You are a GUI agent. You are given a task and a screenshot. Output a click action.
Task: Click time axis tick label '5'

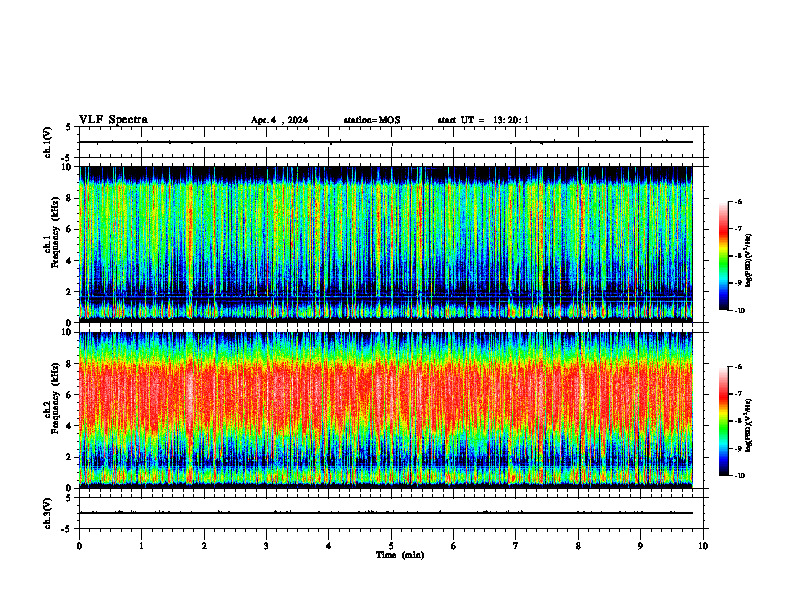tap(391, 546)
